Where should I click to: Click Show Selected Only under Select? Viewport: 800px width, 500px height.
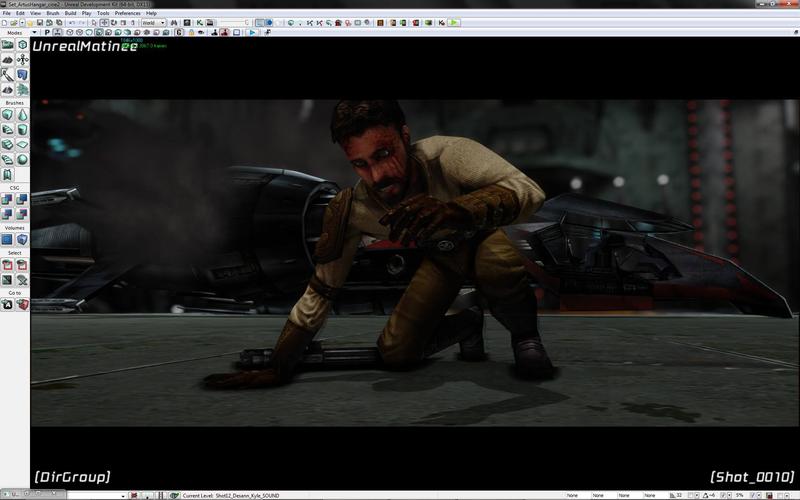pos(8,264)
